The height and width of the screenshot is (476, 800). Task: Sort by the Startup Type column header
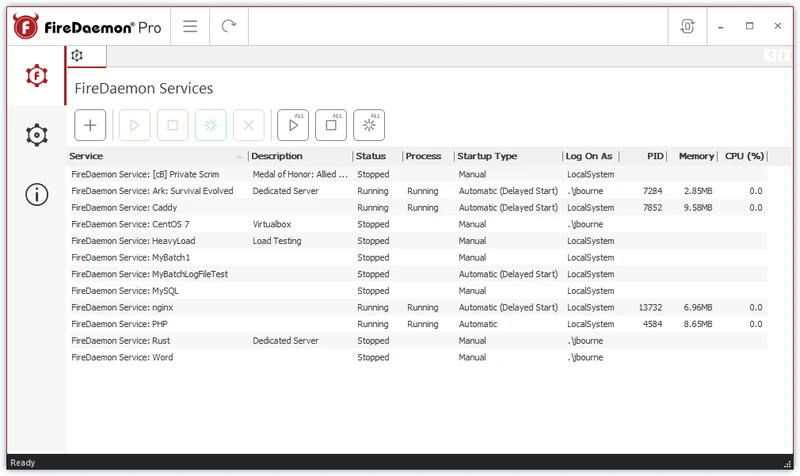click(509, 156)
